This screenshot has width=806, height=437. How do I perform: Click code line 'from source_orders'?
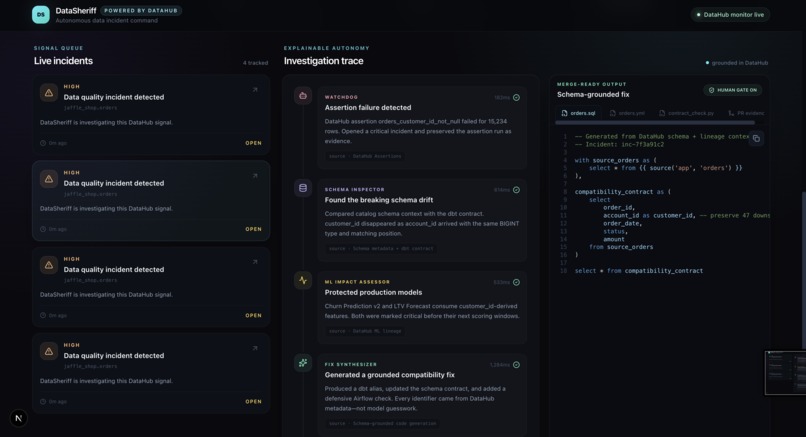click(621, 247)
